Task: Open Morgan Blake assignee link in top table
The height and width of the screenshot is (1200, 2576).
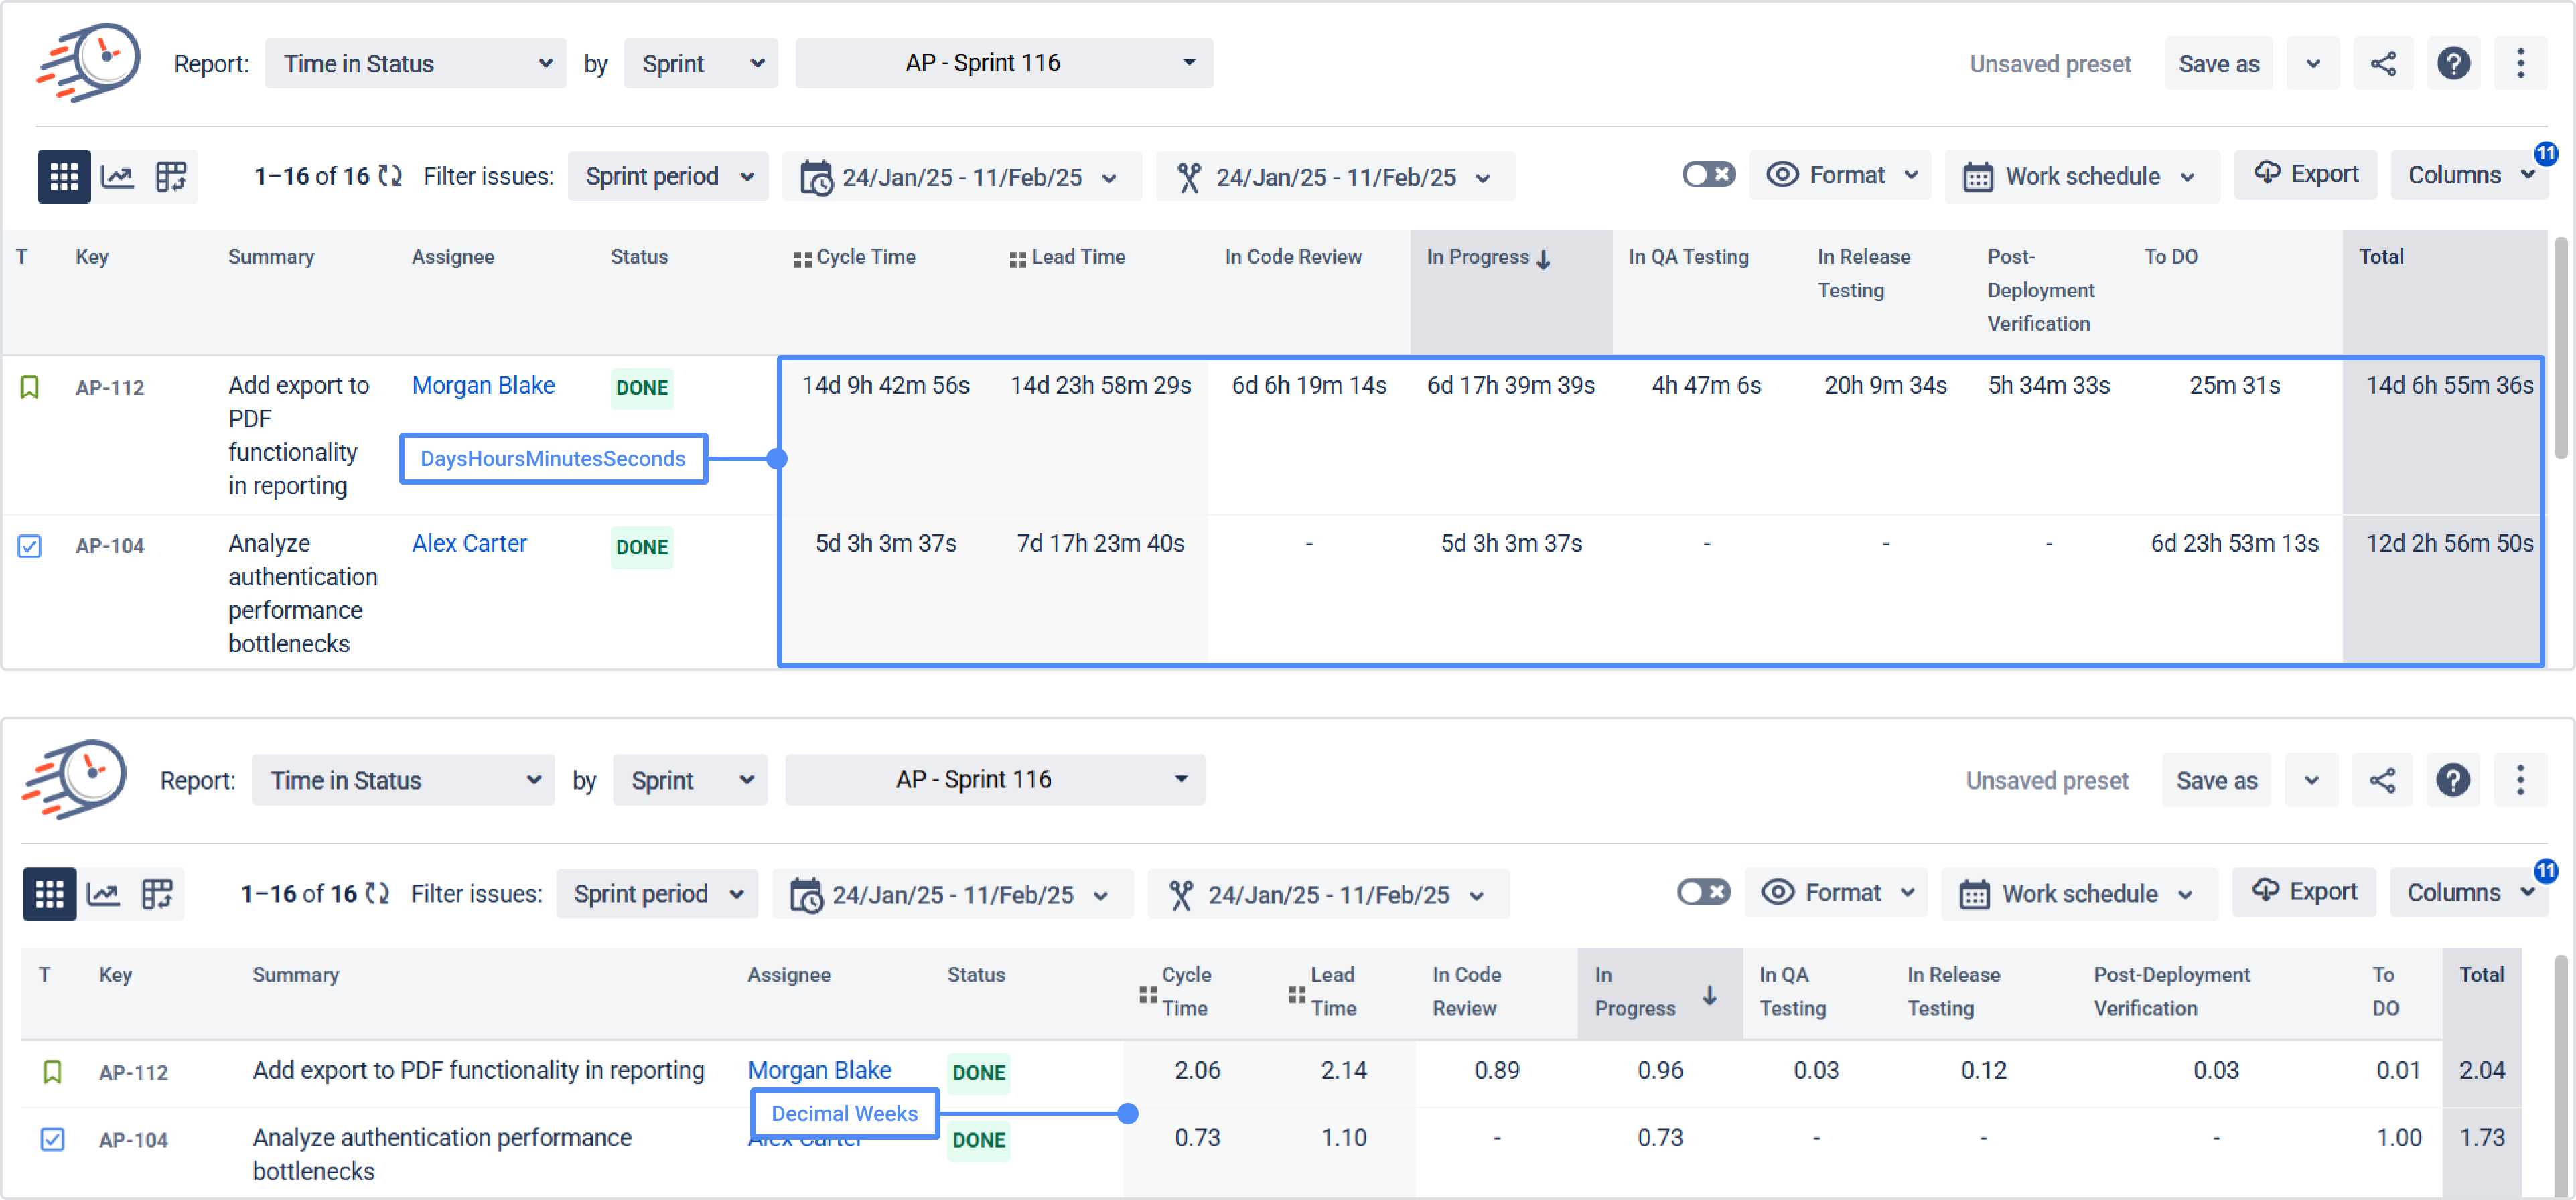Action: click(x=483, y=386)
